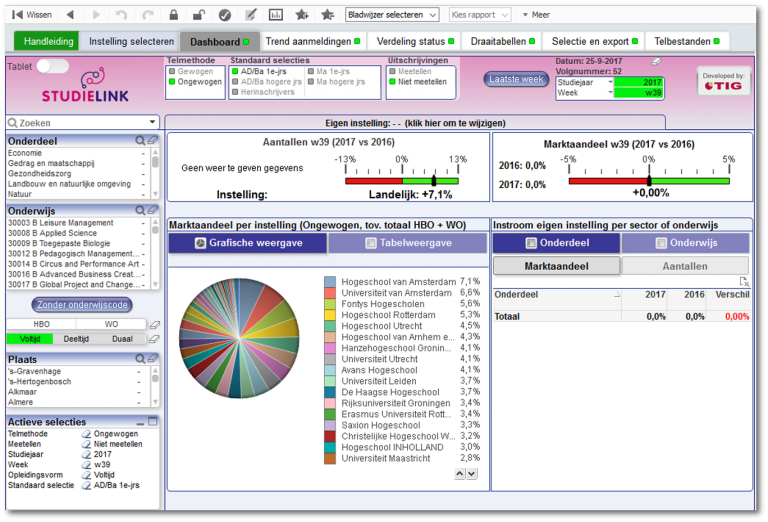Select Ongewogen telmethode
Image resolution: width=768 pixels, height=522 pixels.
click(195, 82)
